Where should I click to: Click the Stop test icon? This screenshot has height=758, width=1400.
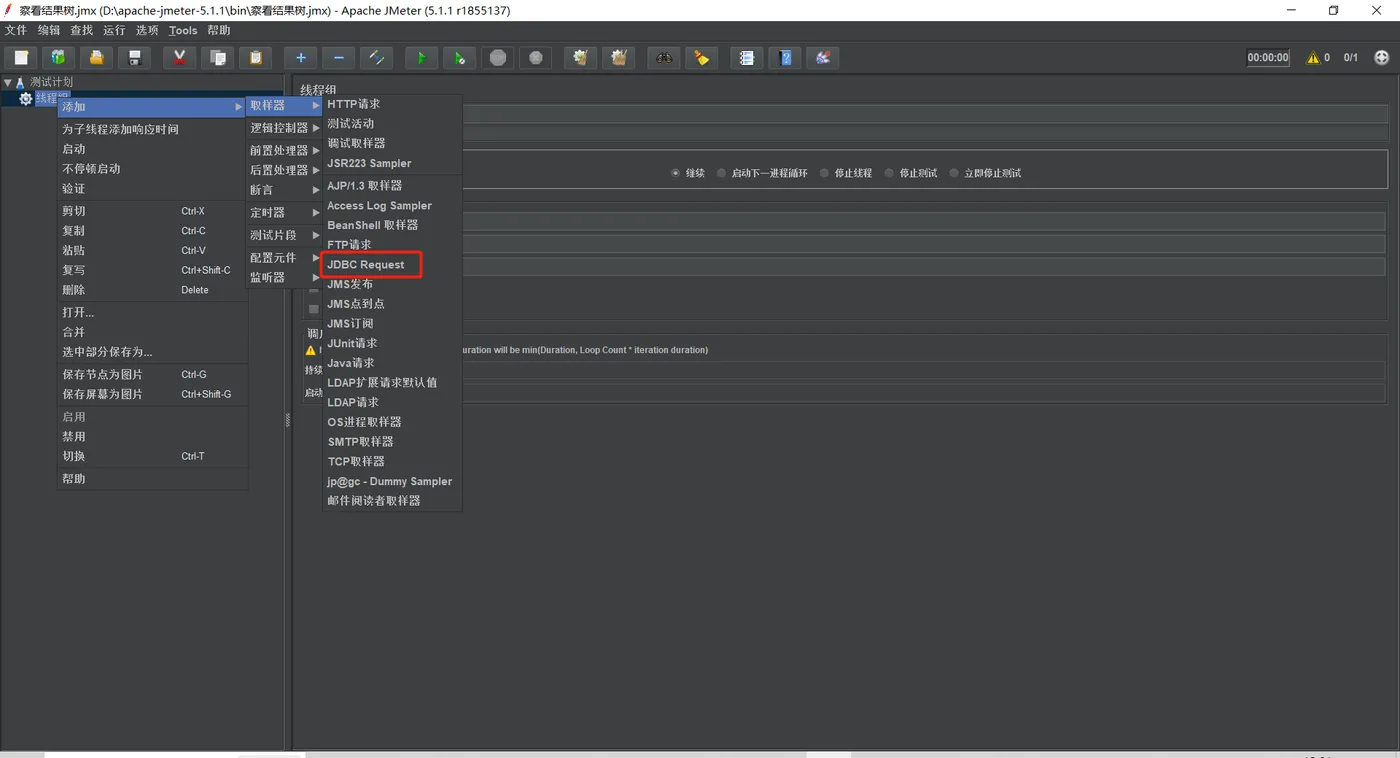click(497, 58)
